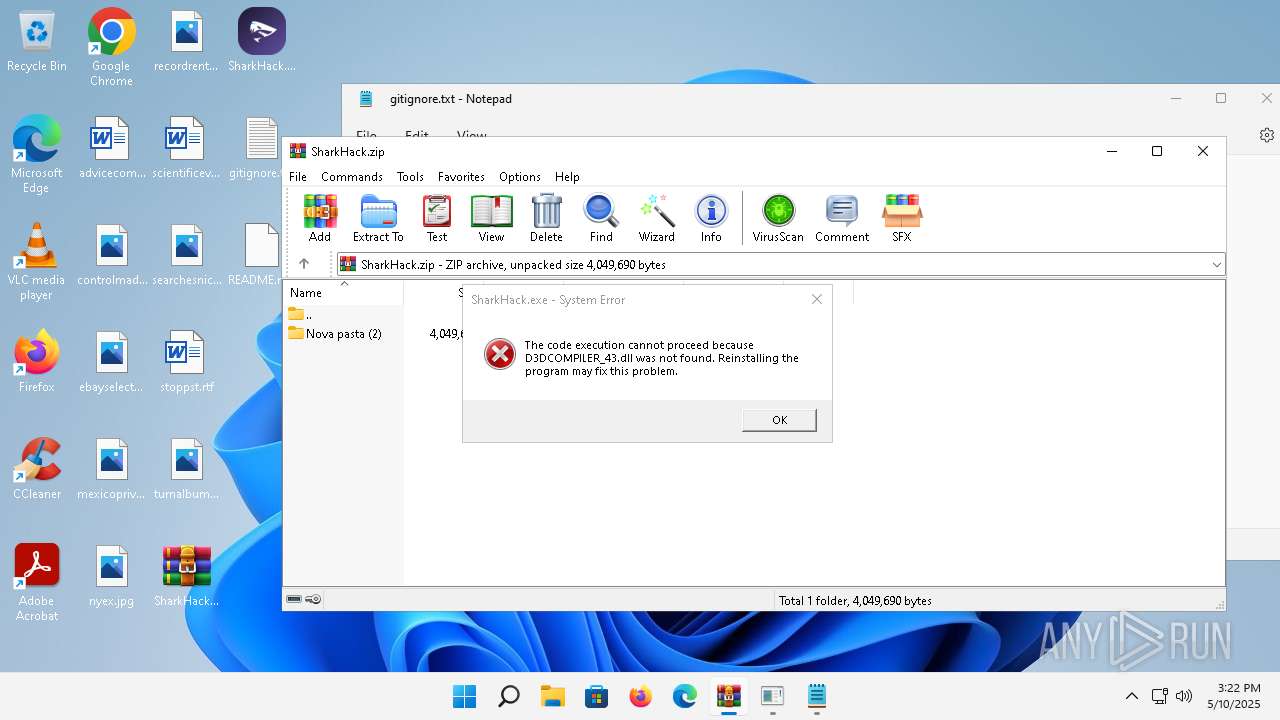The height and width of the screenshot is (720, 1280).
Task: Open Microsoft Edge desktop shortcut
Action: [37, 155]
